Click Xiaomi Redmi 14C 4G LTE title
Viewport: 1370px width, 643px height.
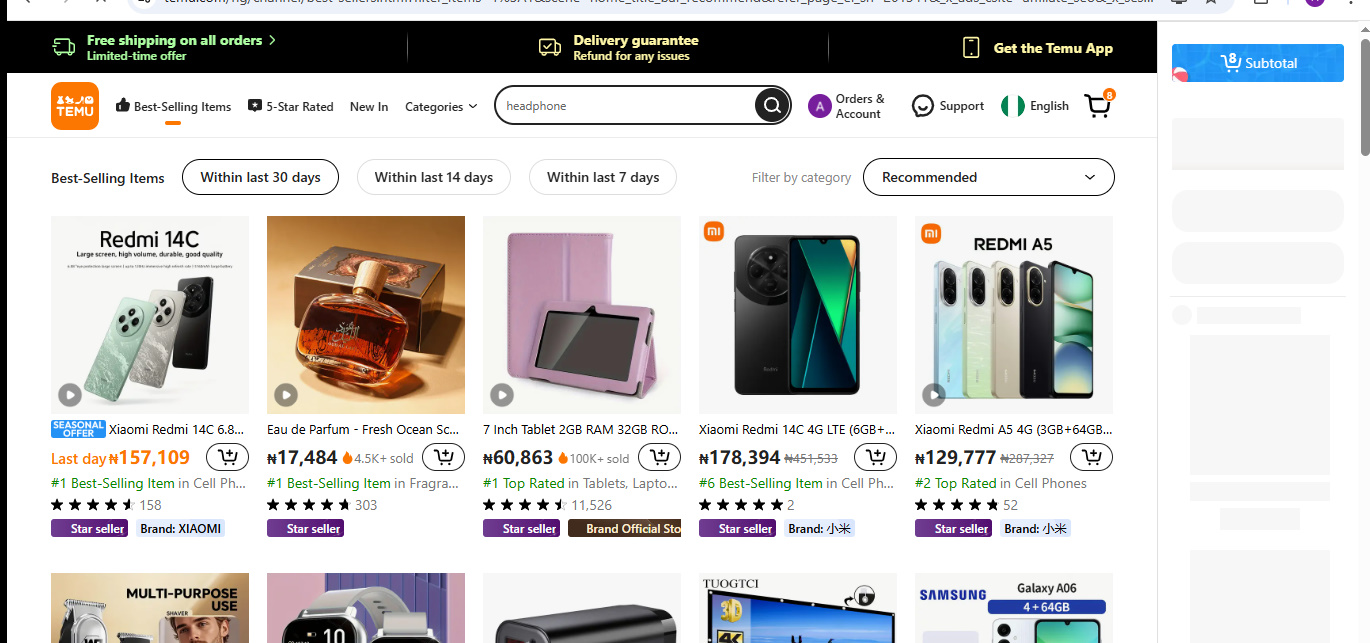[797, 429]
